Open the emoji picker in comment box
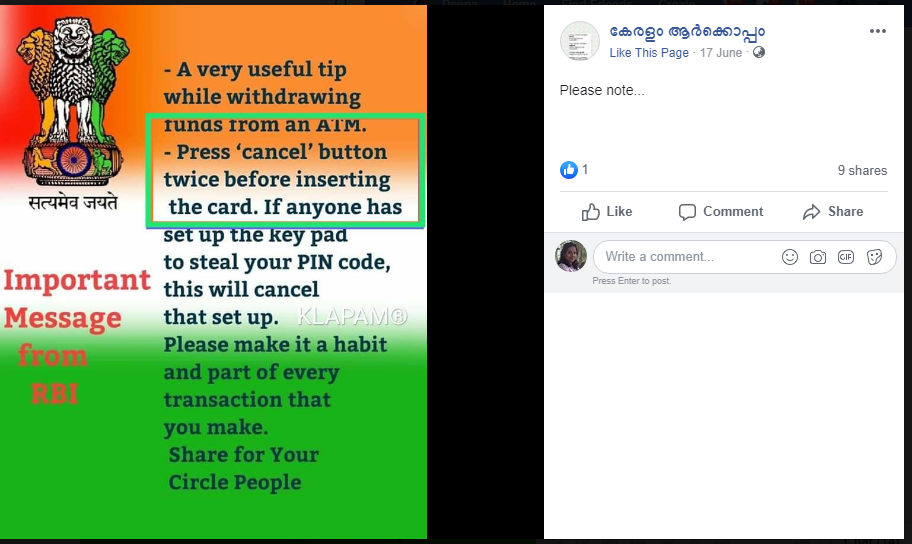This screenshot has width=912, height=544. click(x=789, y=257)
